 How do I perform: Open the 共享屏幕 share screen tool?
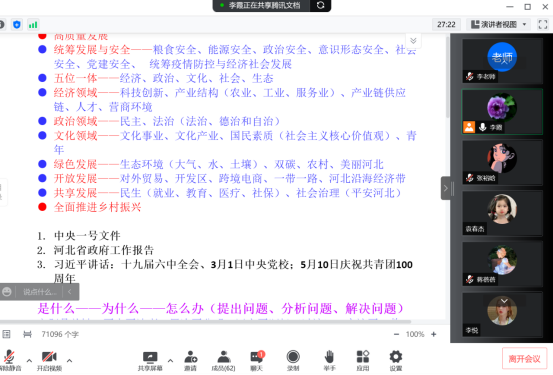150,361
